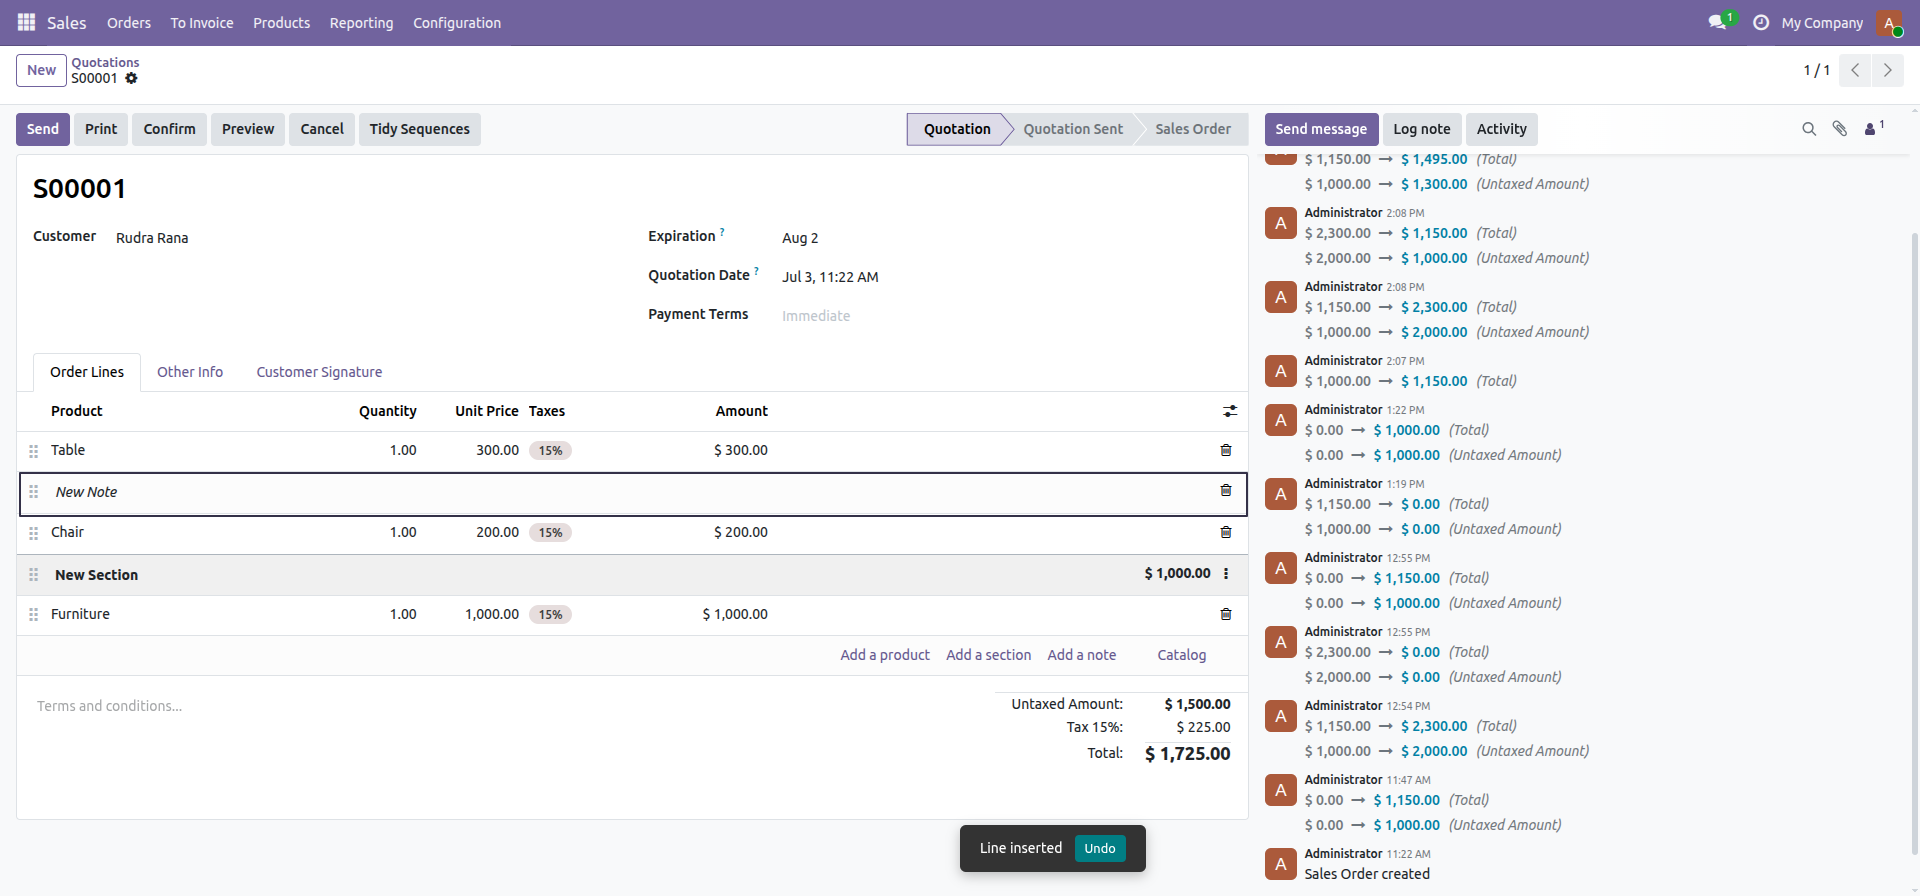1920x896 pixels.
Task: Open the apps grid menu icon
Action: [27, 22]
